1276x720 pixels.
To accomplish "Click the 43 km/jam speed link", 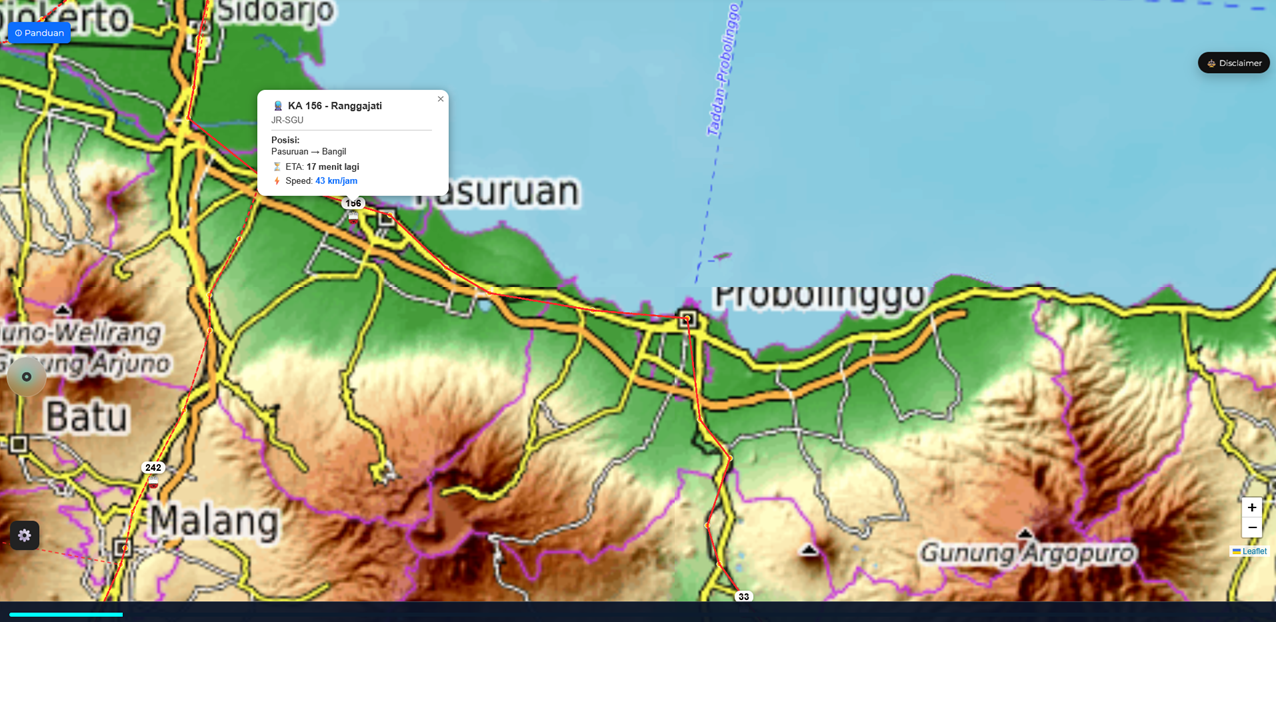I will (334, 181).
